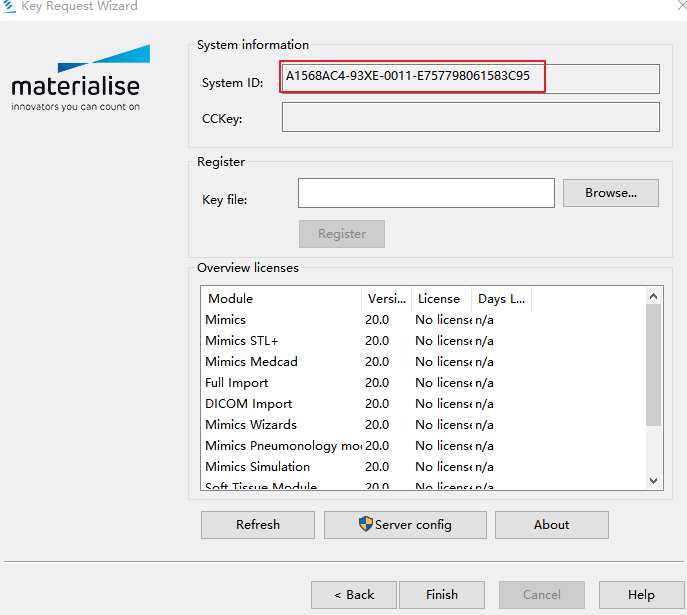Viewport: 687px width, 615px height.
Task: Click the Days L... column header
Action: pos(501,299)
